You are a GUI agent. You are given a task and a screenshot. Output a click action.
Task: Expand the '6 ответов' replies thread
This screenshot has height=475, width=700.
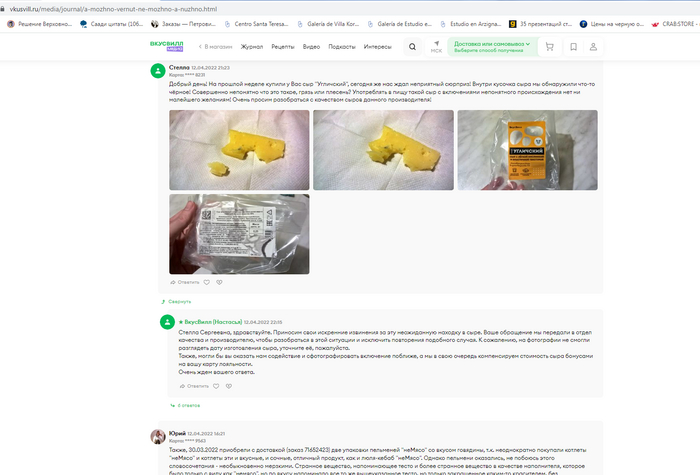coord(185,405)
